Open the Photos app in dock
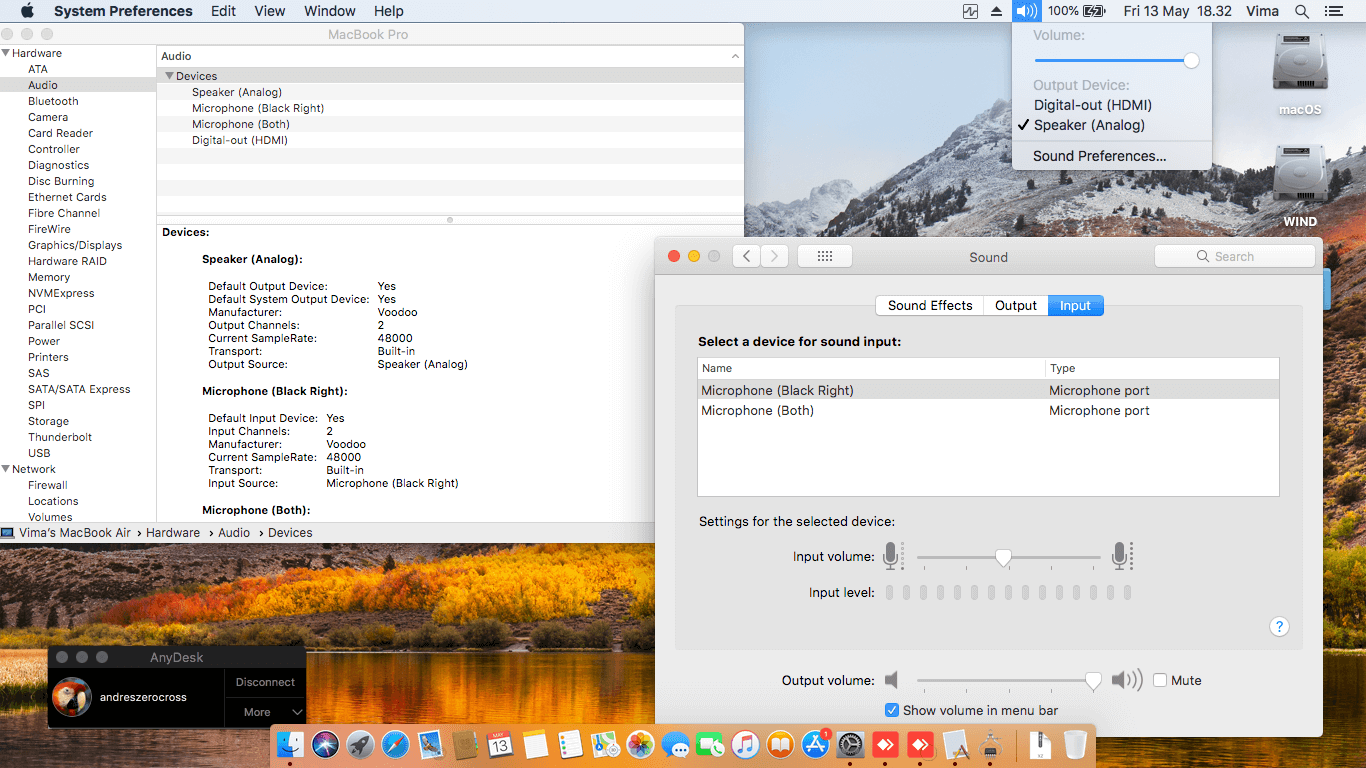The image size is (1366, 768). [640, 745]
